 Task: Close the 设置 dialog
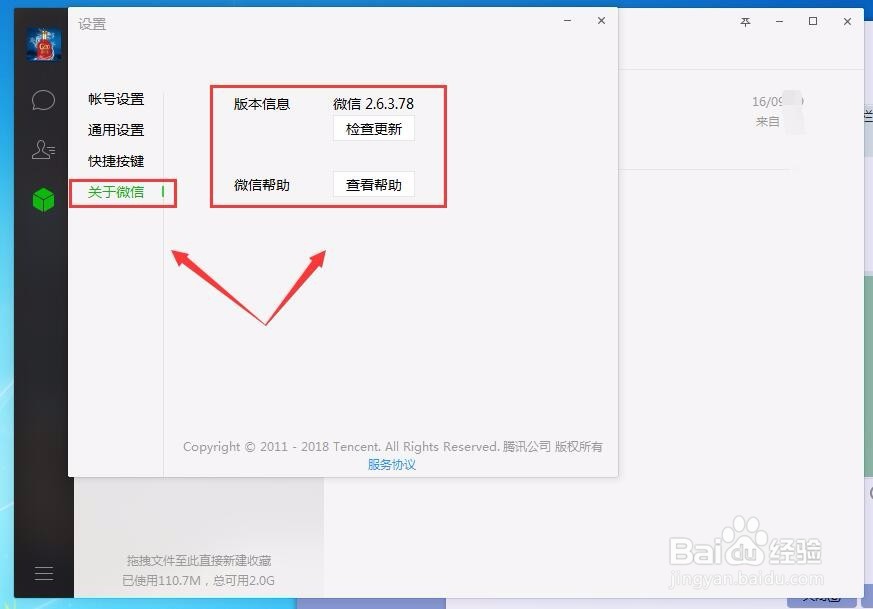tap(601, 20)
